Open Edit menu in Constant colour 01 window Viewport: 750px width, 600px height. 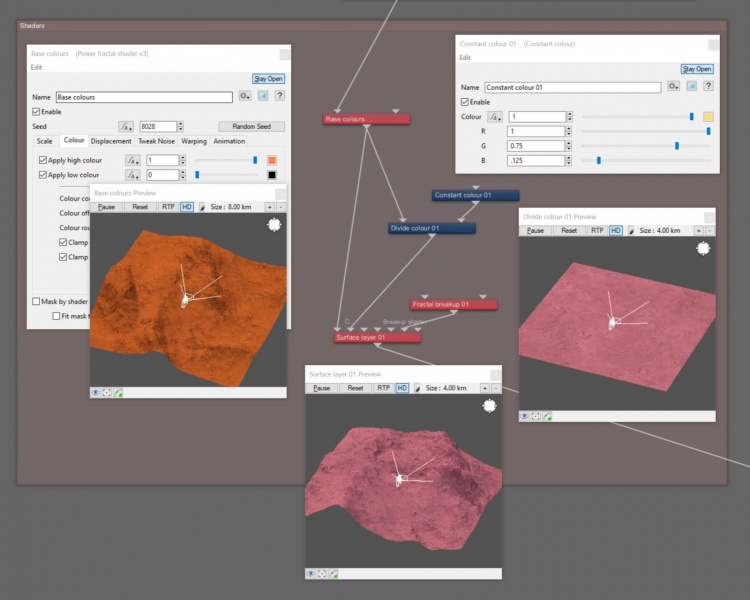[465, 57]
